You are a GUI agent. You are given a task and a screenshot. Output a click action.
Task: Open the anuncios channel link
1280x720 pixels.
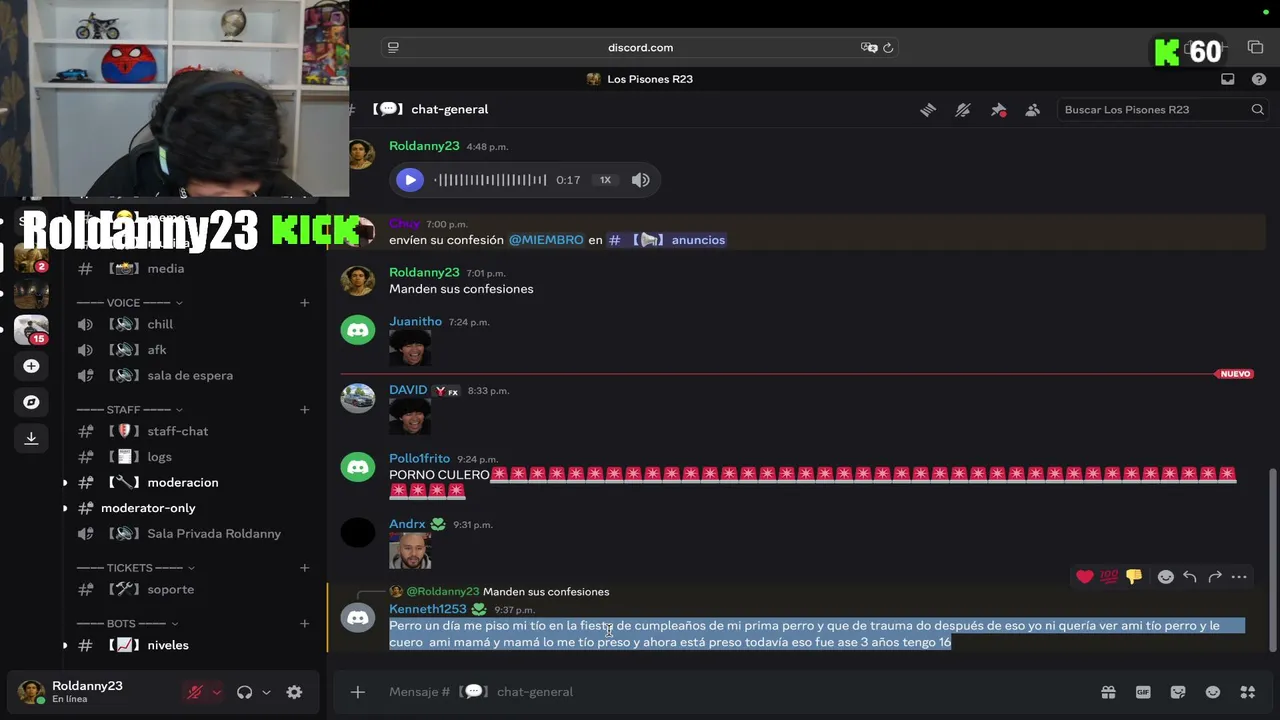tap(667, 240)
